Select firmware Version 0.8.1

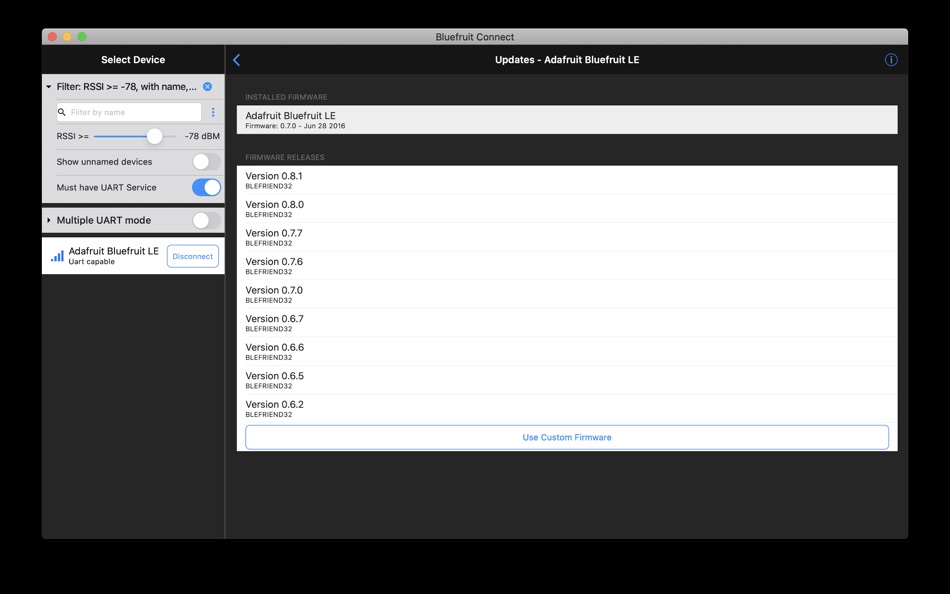pos(566,180)
